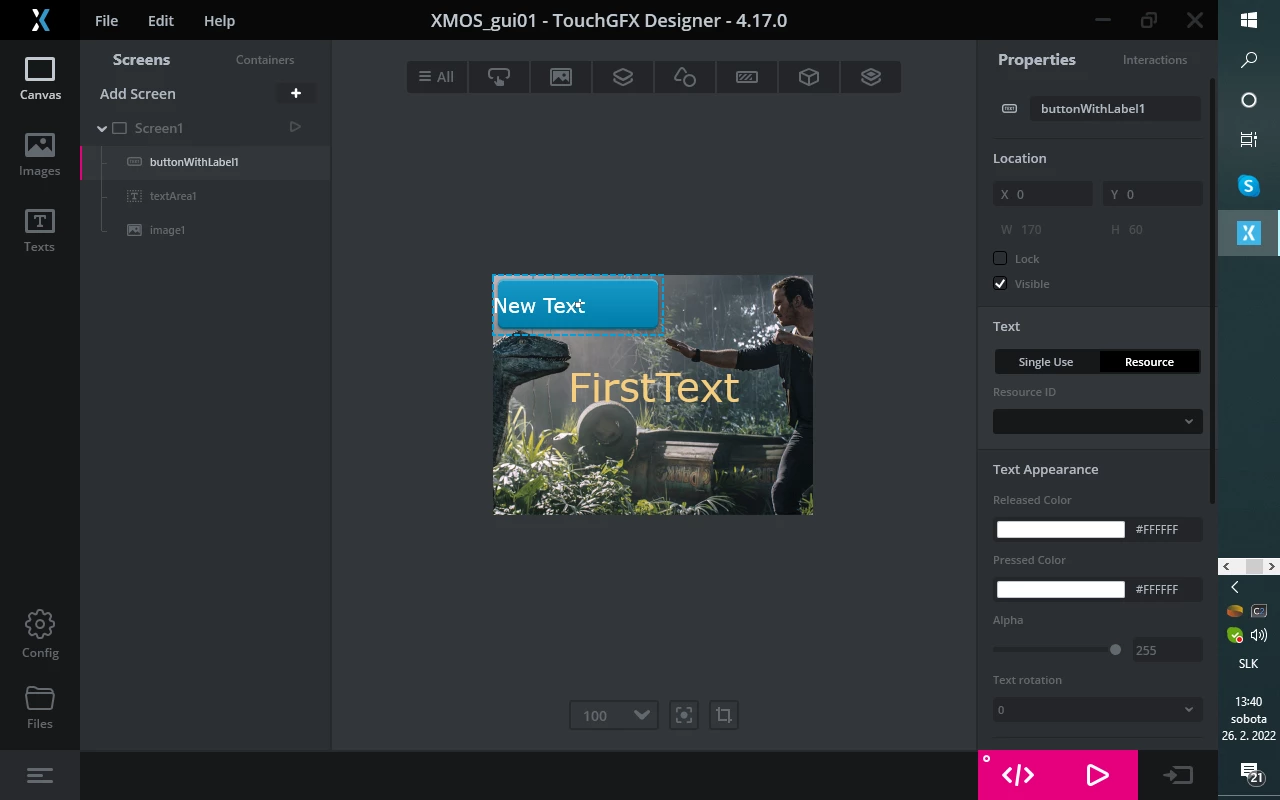The height and width of the screenshot is (800, 1280).
Task: Show the Progress Indicators widget category
Action: (x=747, y=77)
